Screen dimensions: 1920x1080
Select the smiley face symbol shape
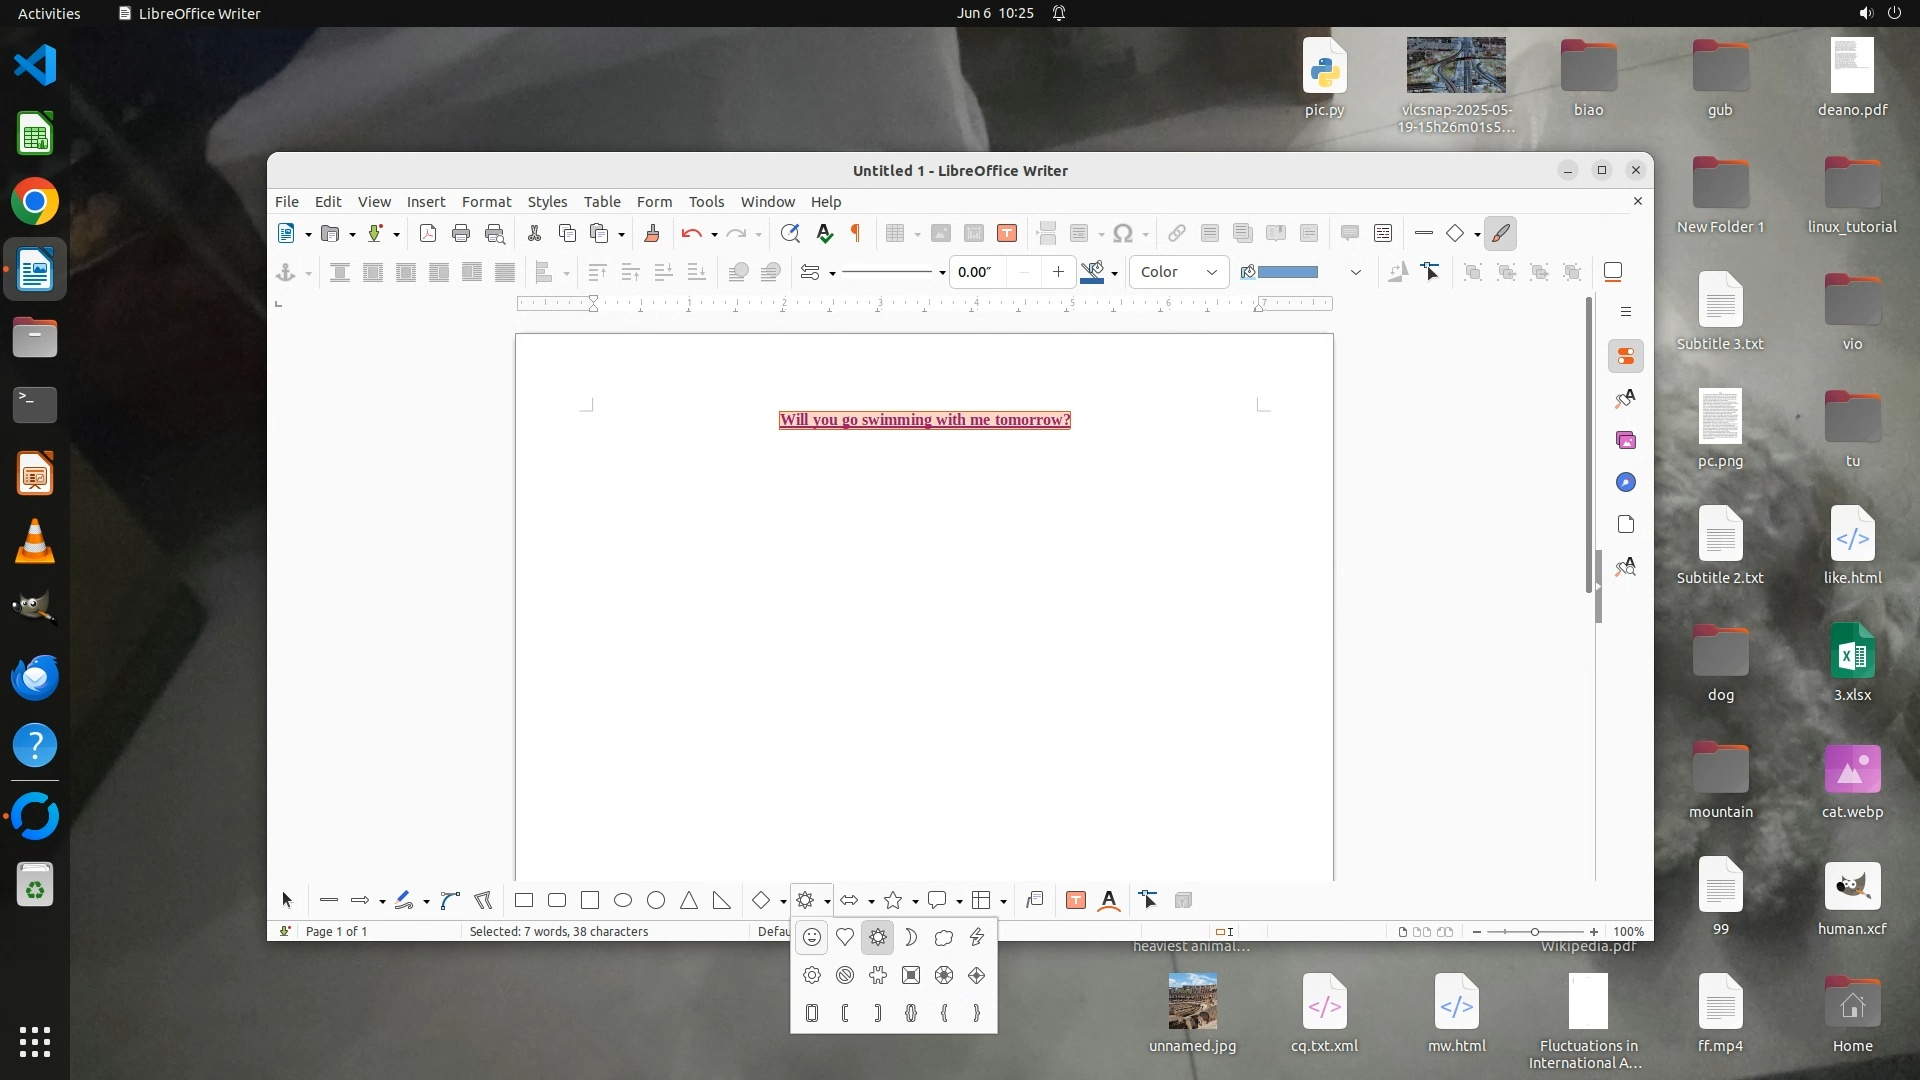pyautogui.click(x=812, y=938)
